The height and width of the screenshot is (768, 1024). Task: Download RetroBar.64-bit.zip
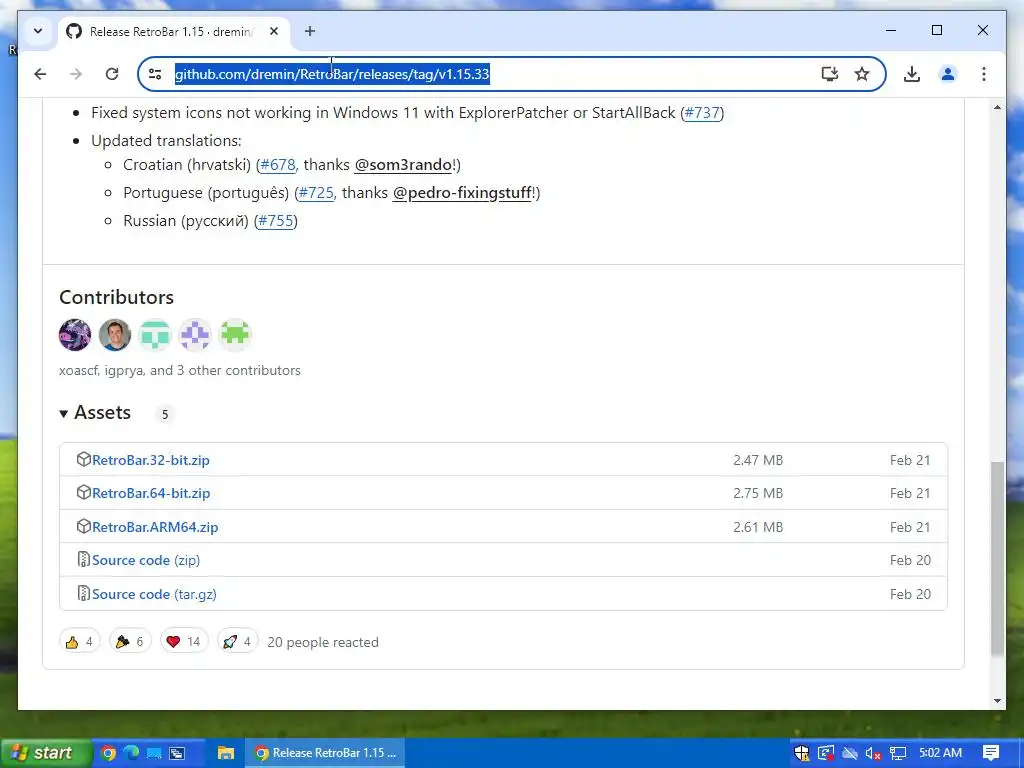pyautogui.click(x=151, y=493)
